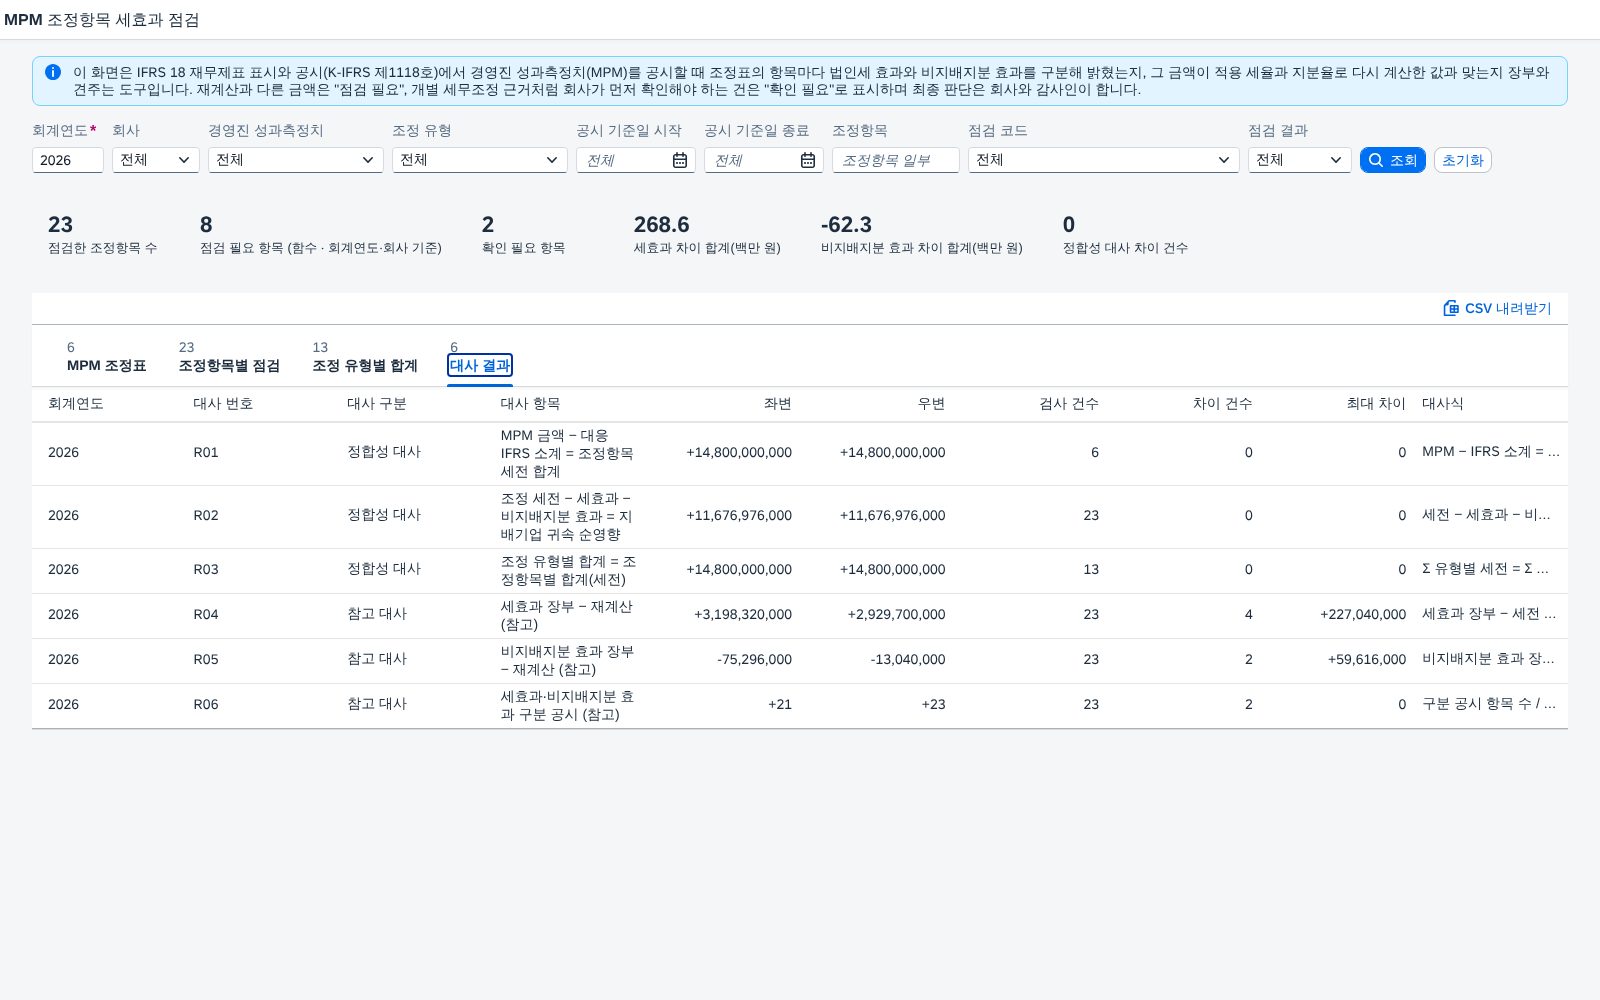The width and height of the screenshot is (1600, 1000).
Task: Open the 점검 코드 dropdown
Action: click(x=1104, y=160)
